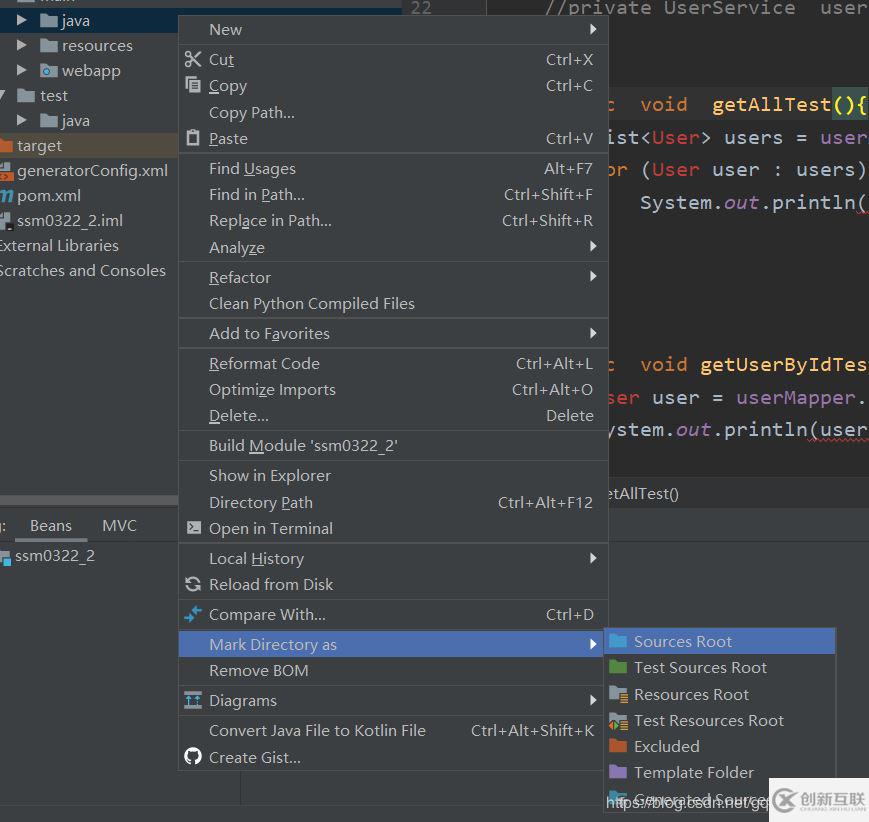This screenshot has height=822, width=869.
Task: Click the ssm0322_2 module icon in Beans panel
Action: (x=6, y=558)
